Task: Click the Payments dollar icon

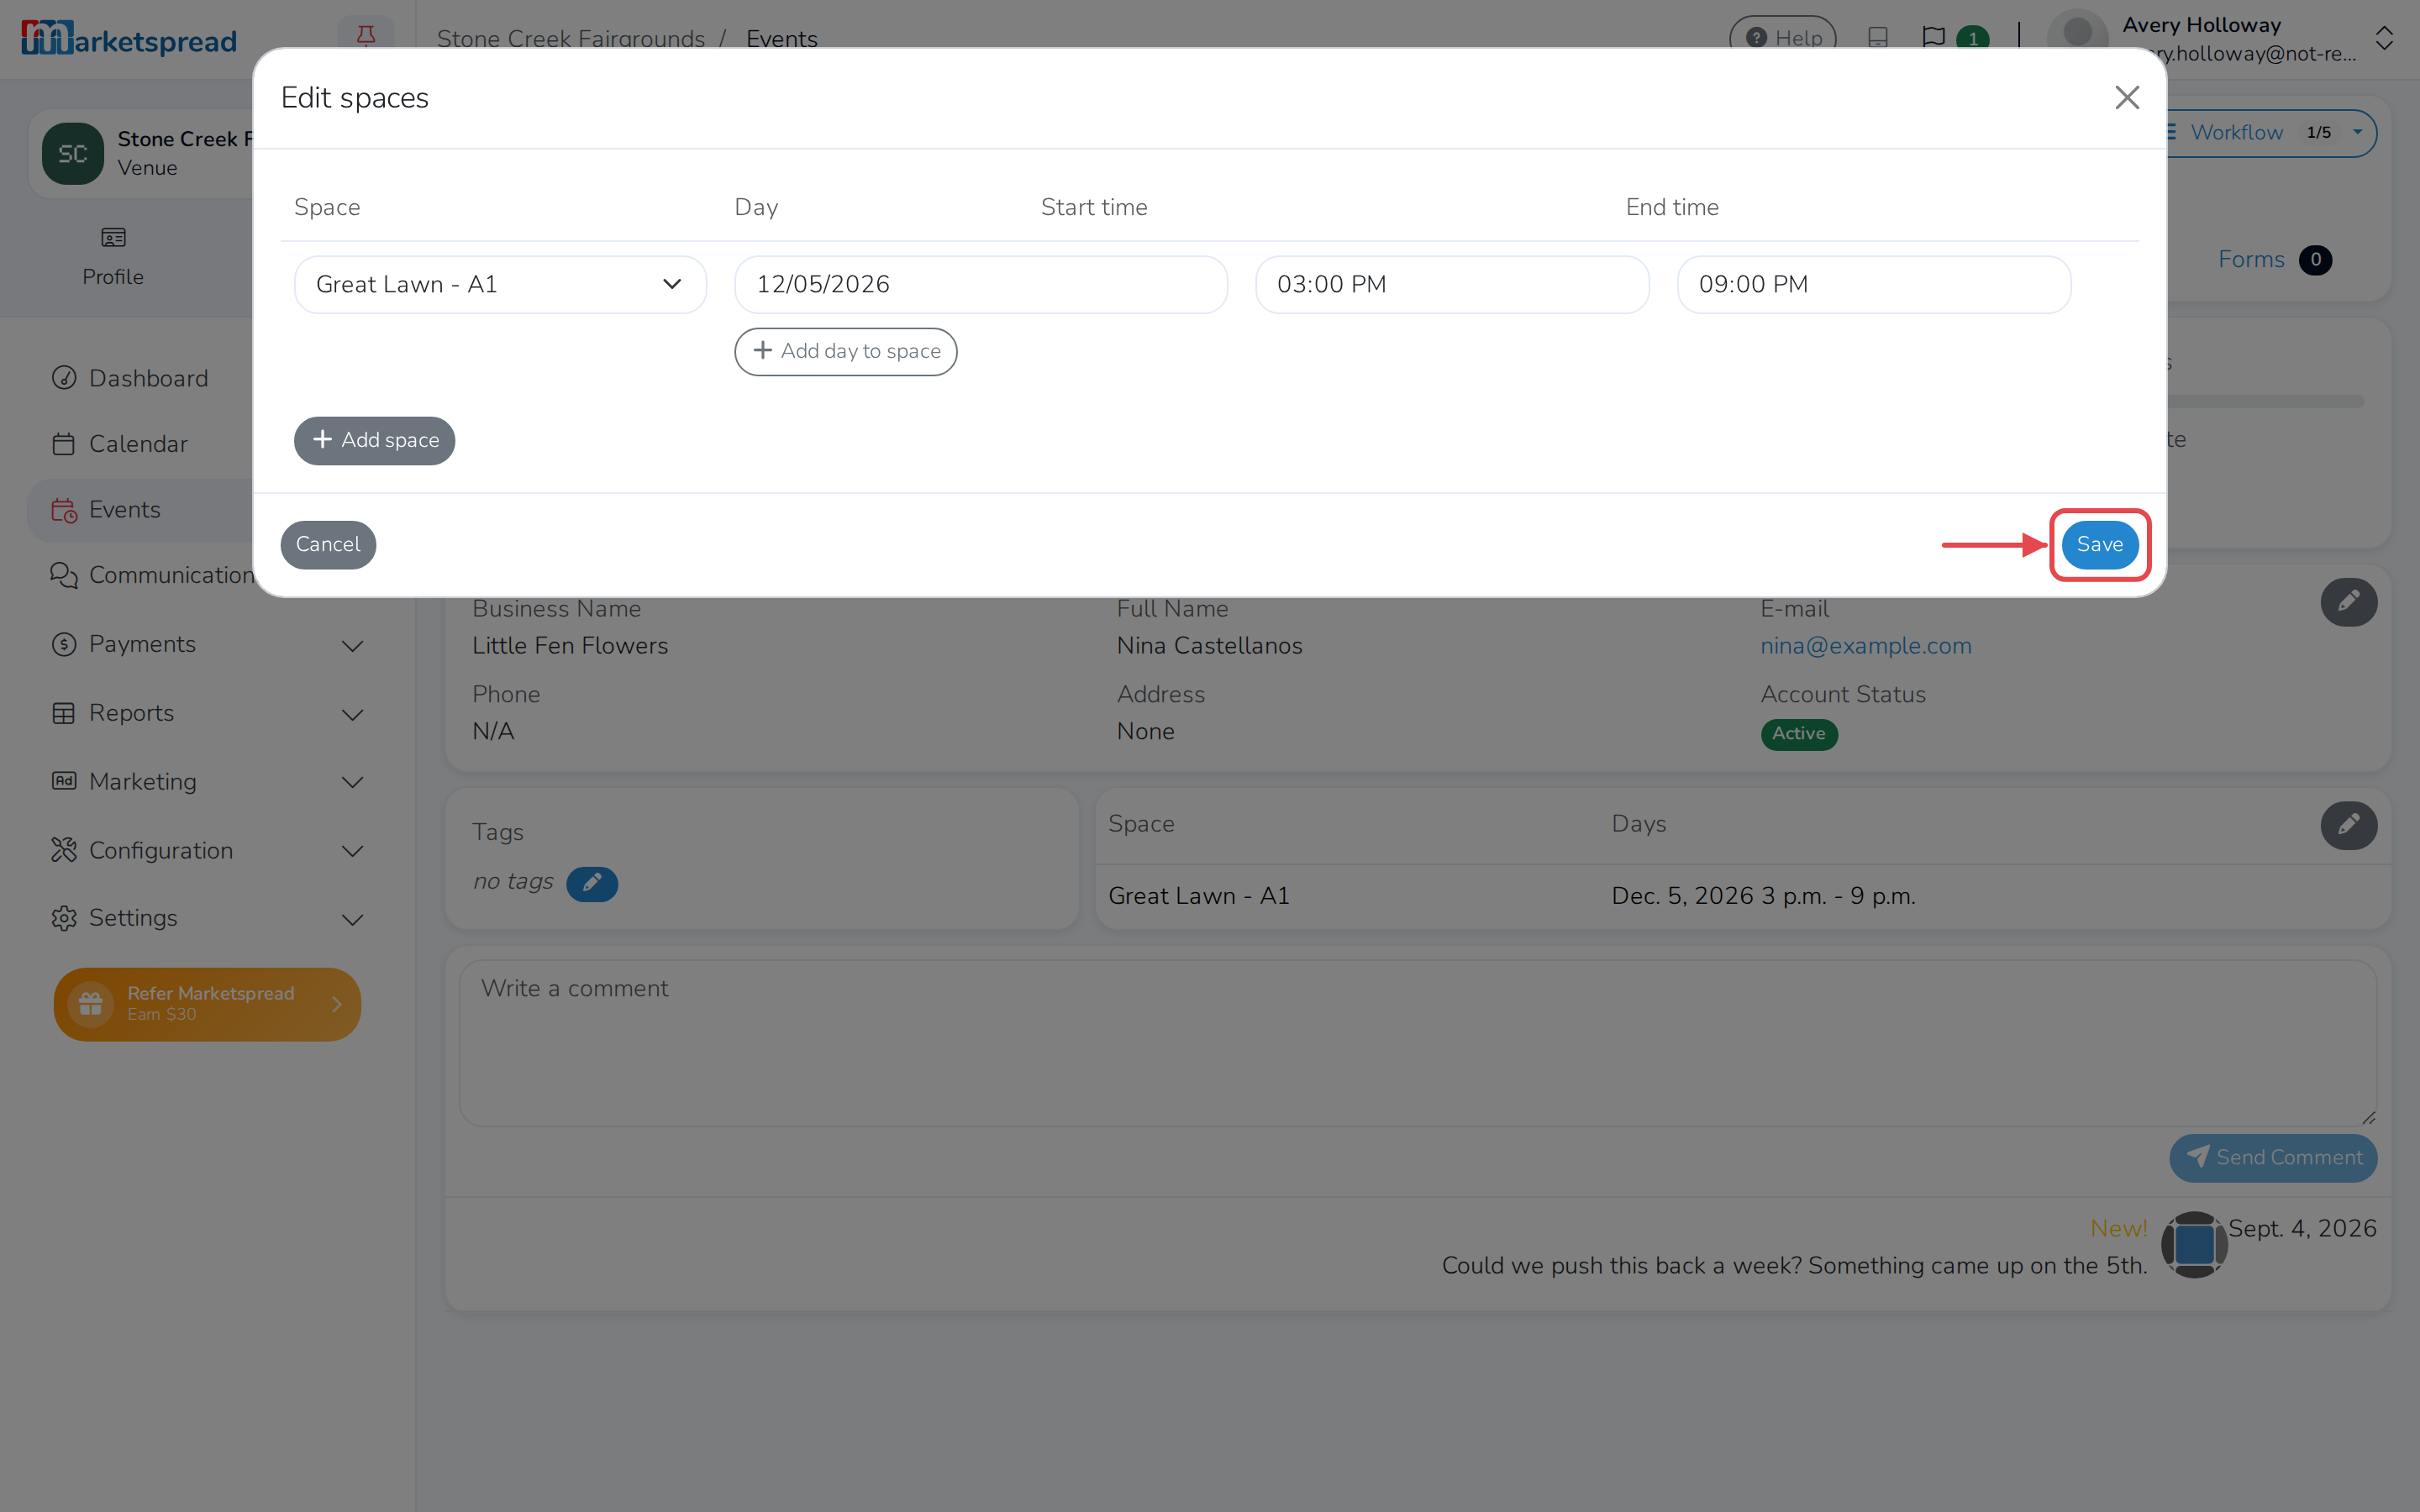Action: tap(64, 644)
